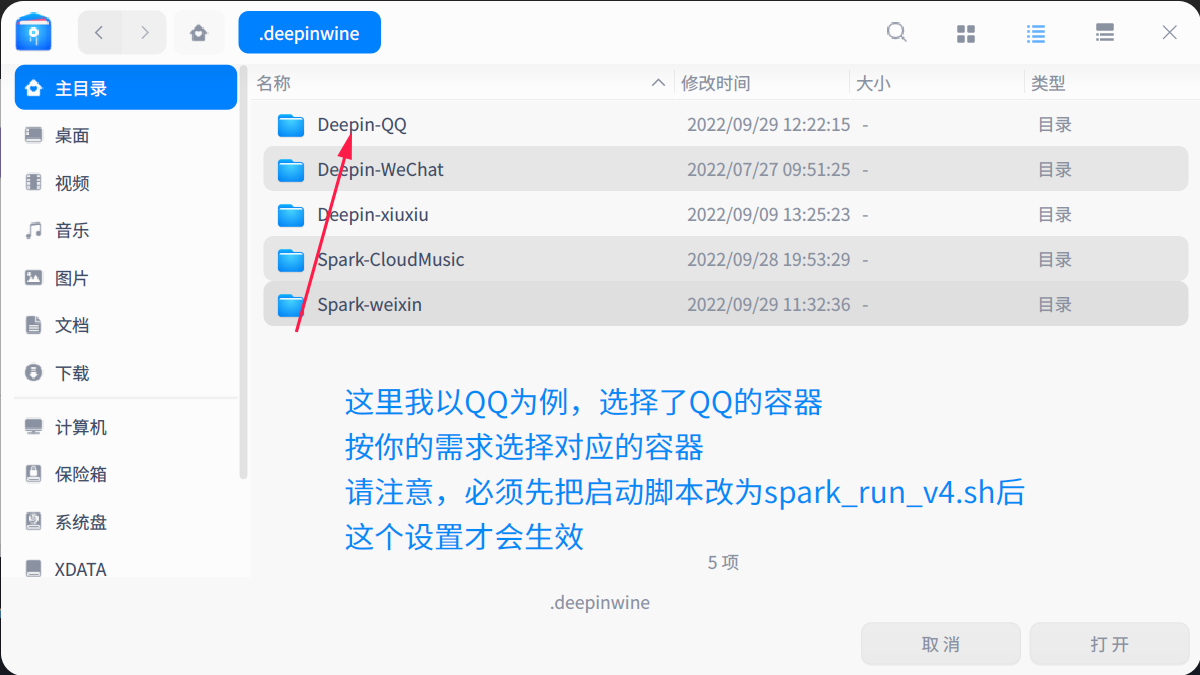
Task: Toggle the 名称 column sort order
Action: tap(273, 83)
